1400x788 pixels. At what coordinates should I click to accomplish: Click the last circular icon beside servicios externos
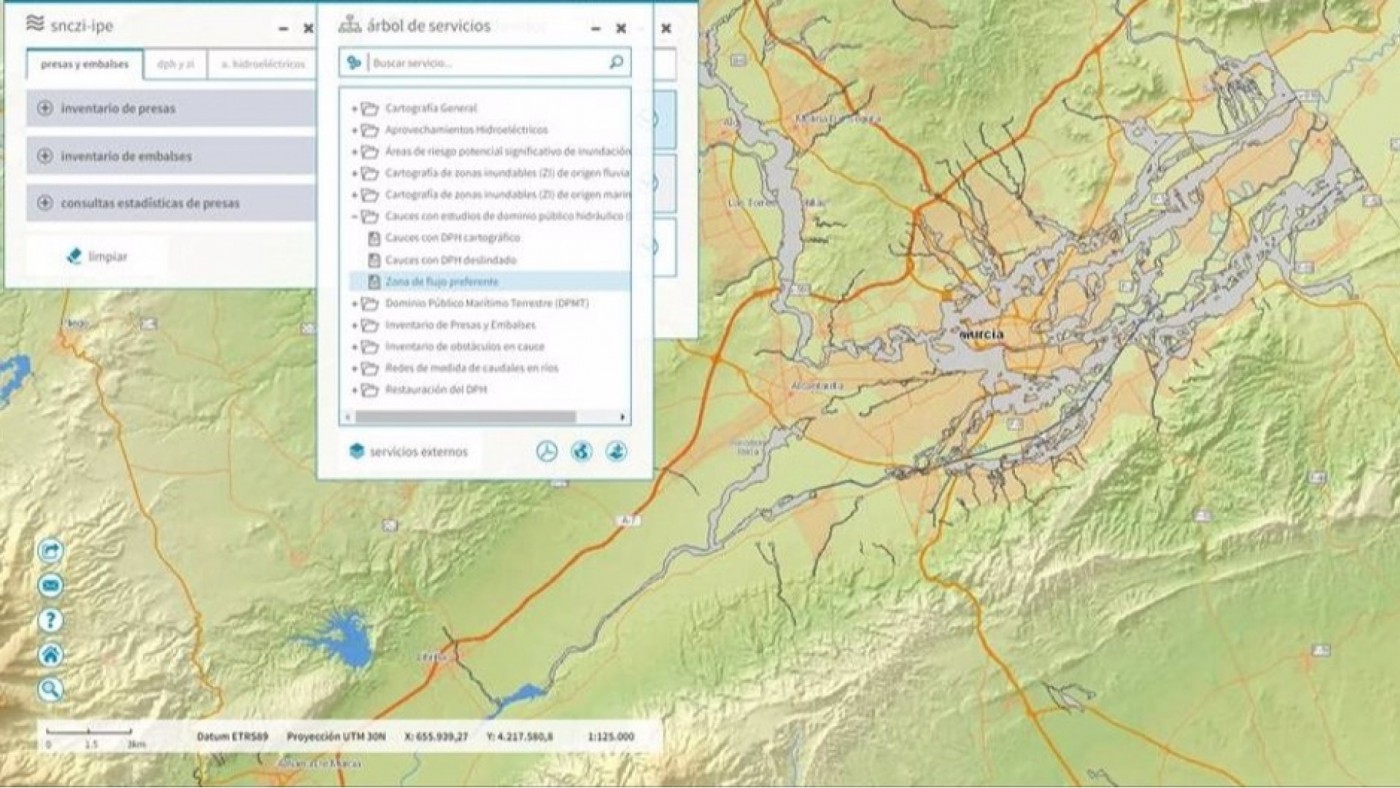616,451
